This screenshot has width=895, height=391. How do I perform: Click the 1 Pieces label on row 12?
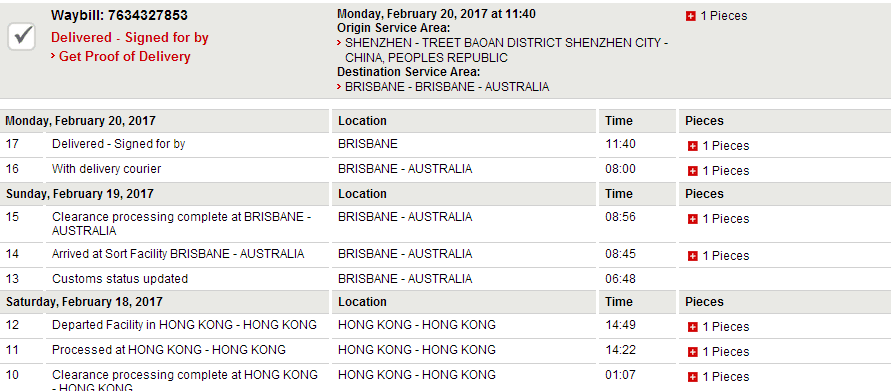pyautogui.click(x=725, y=327)
